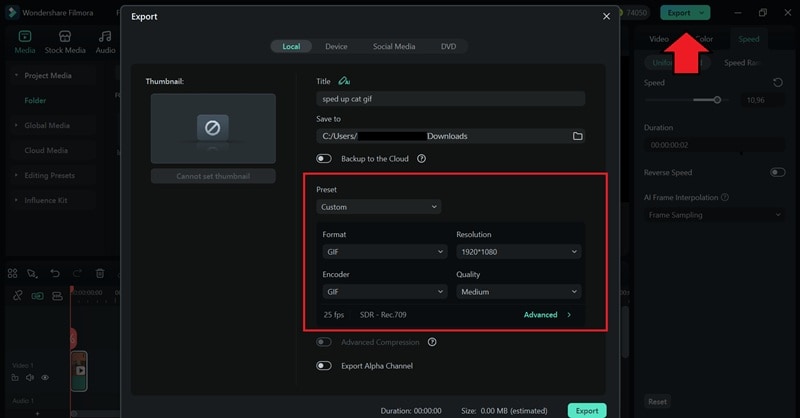Toggle Backup to the Cloud switch
Screen dimensions: 800x418
(323, 159)
